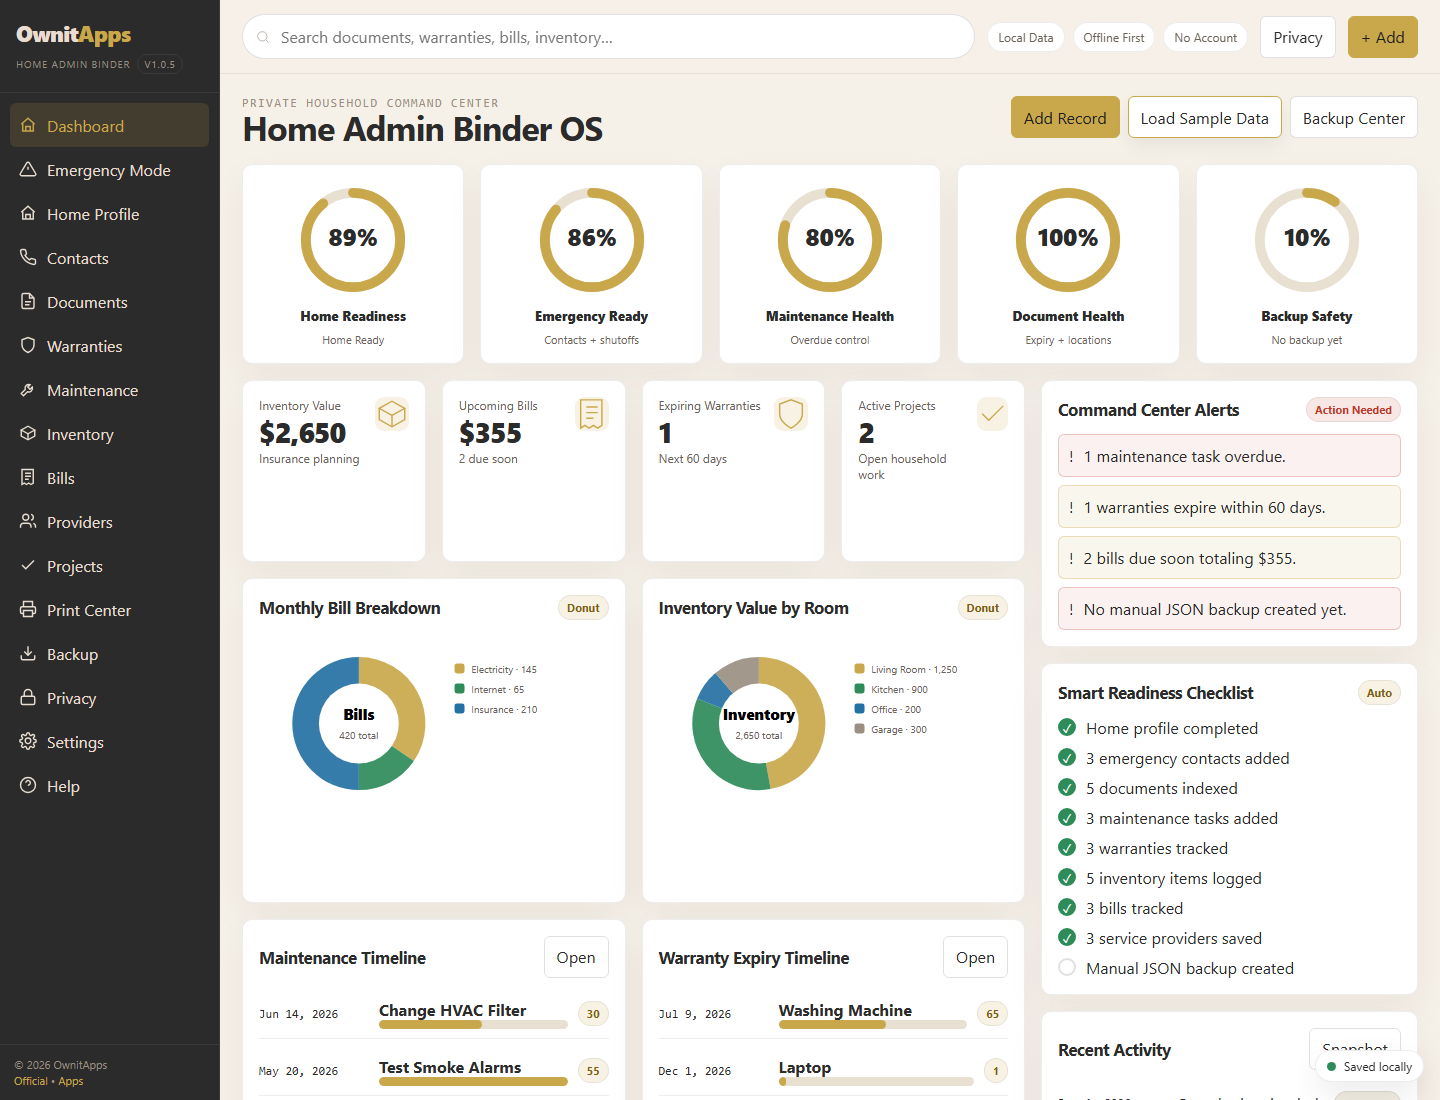The image size is (1440, 1100).
Task: Open the Warranty Expiry Timeline via Open button
Action: tap(975, 957)
